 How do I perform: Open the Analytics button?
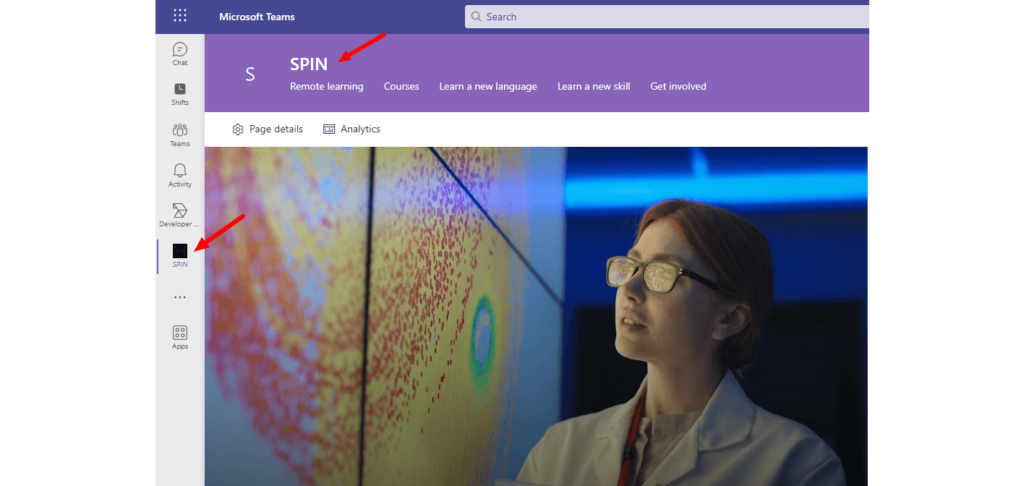(351, 129)
